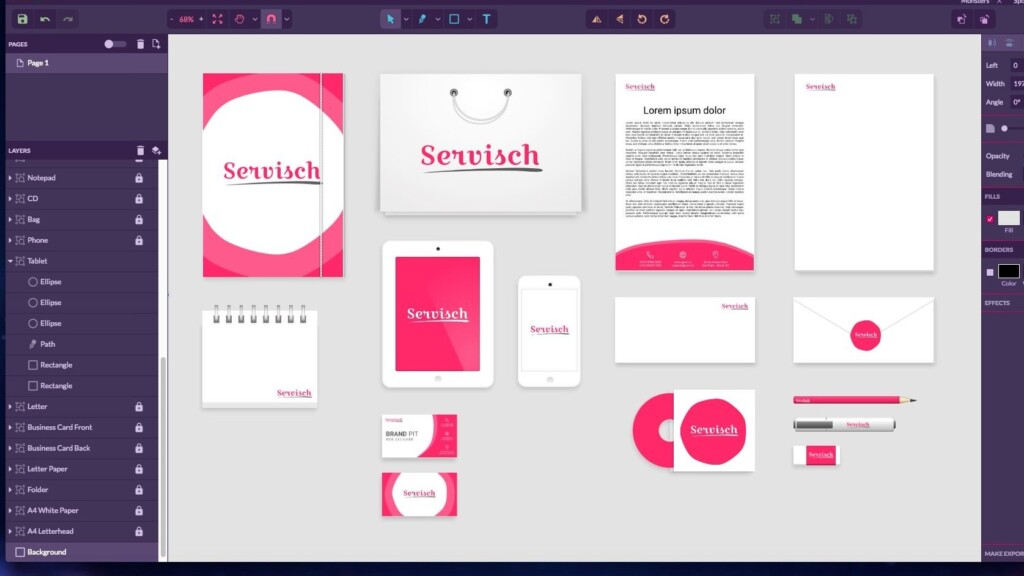Screen dimensions: 1024x576
Task: Click the green boolean merge icon
Action: (x=797, y=19)
